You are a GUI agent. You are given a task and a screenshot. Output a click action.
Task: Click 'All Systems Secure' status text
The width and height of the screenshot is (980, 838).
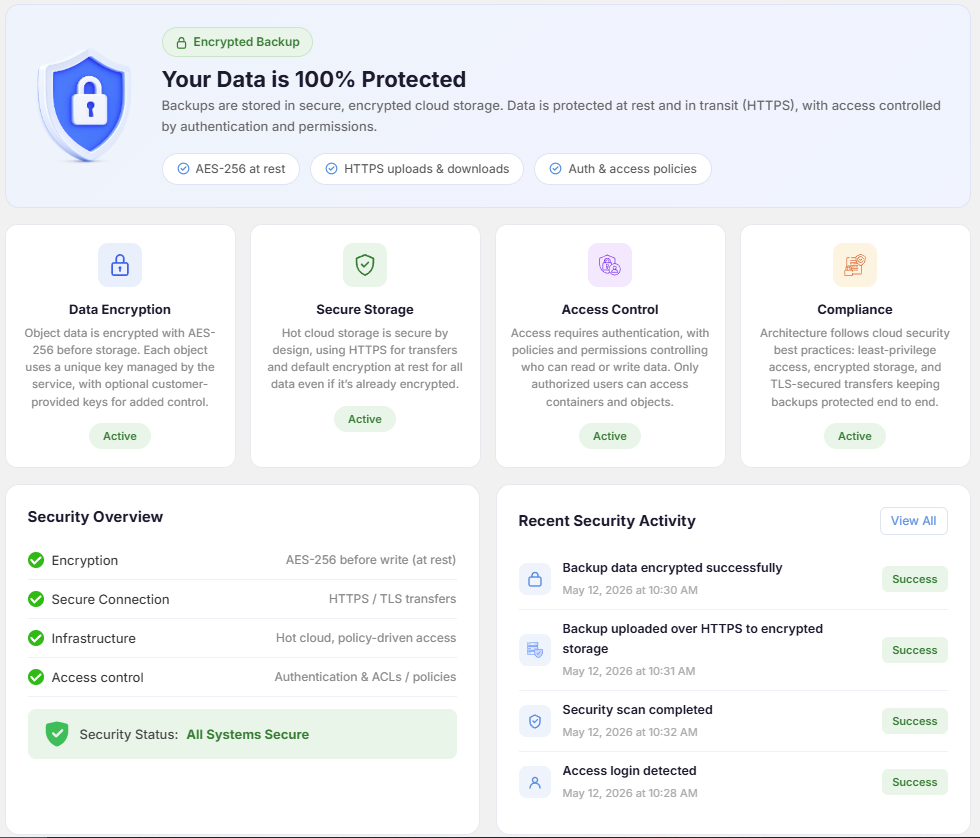pos(248,734)
